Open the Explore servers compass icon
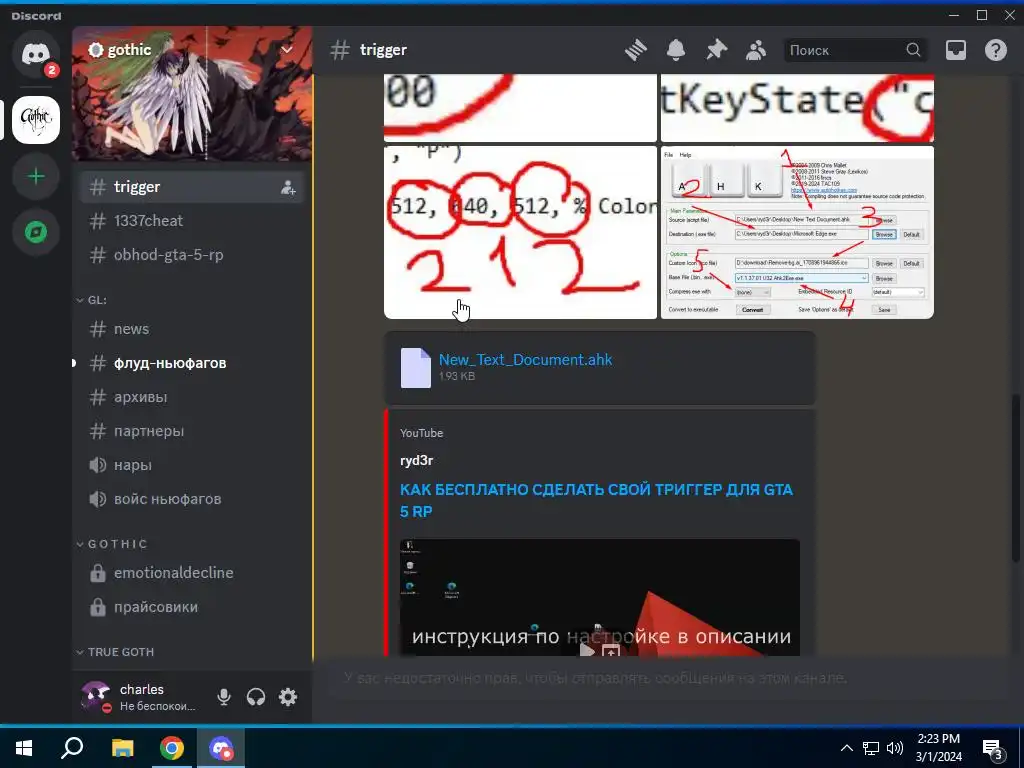This screenshot has height=768, width=1024. pos(36,232)
